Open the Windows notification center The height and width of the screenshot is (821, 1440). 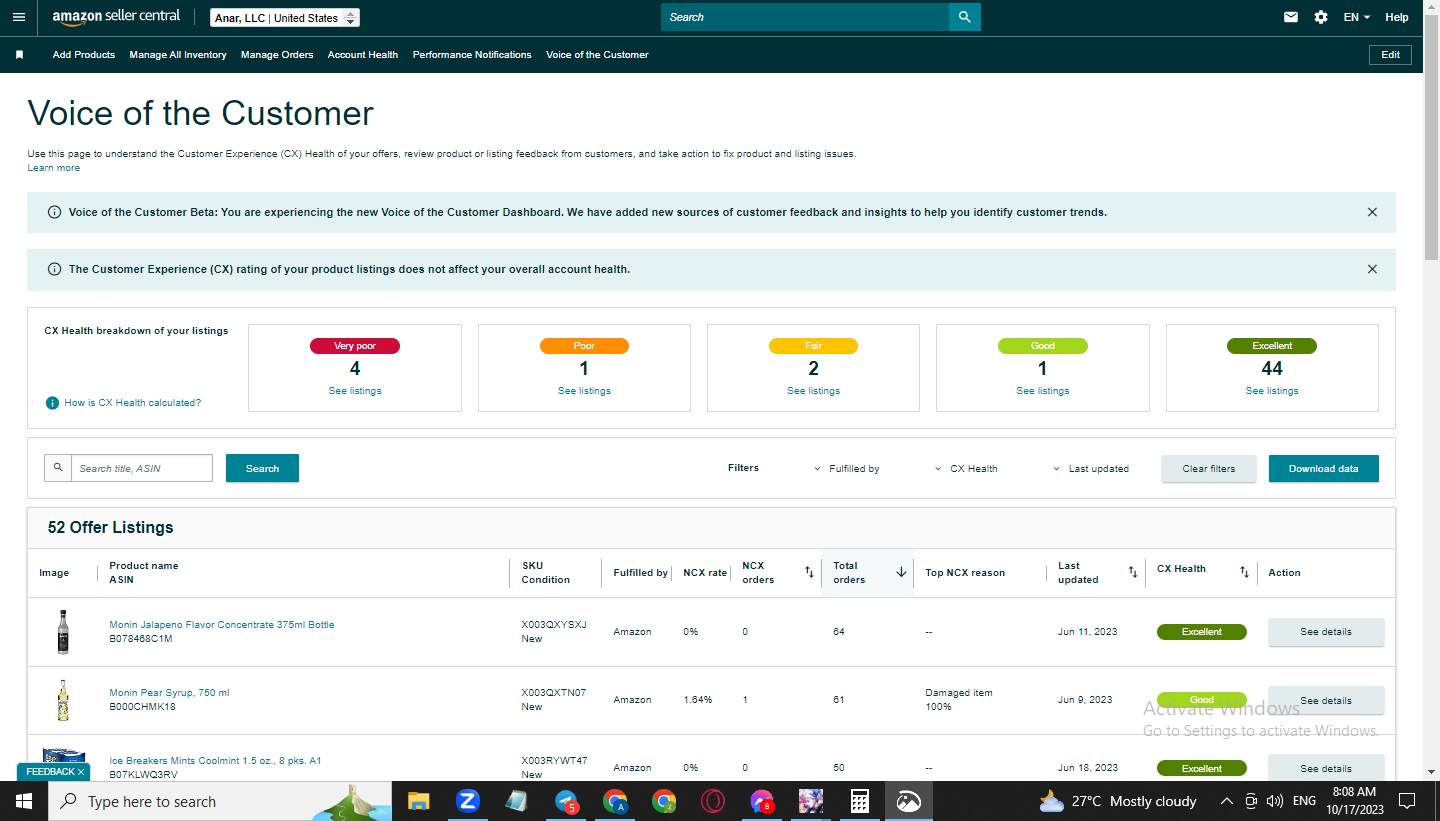pos(1407,801)
